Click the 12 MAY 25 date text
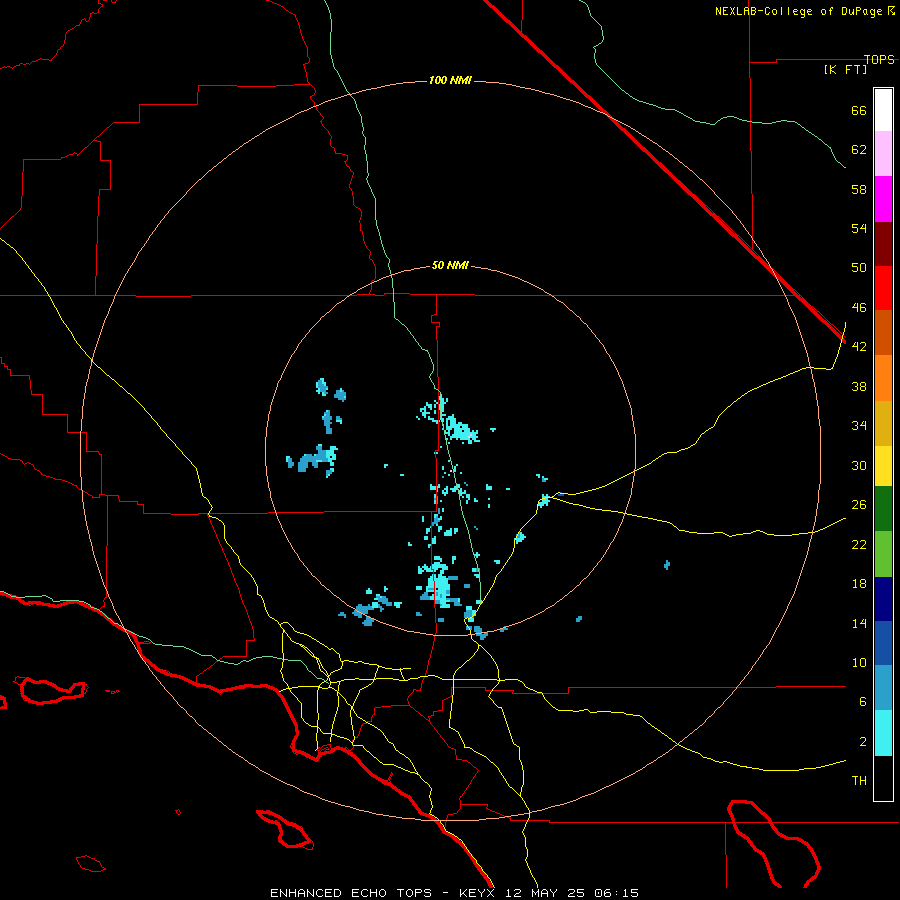Viewport: 900px width, 900px height. [545, 893]
